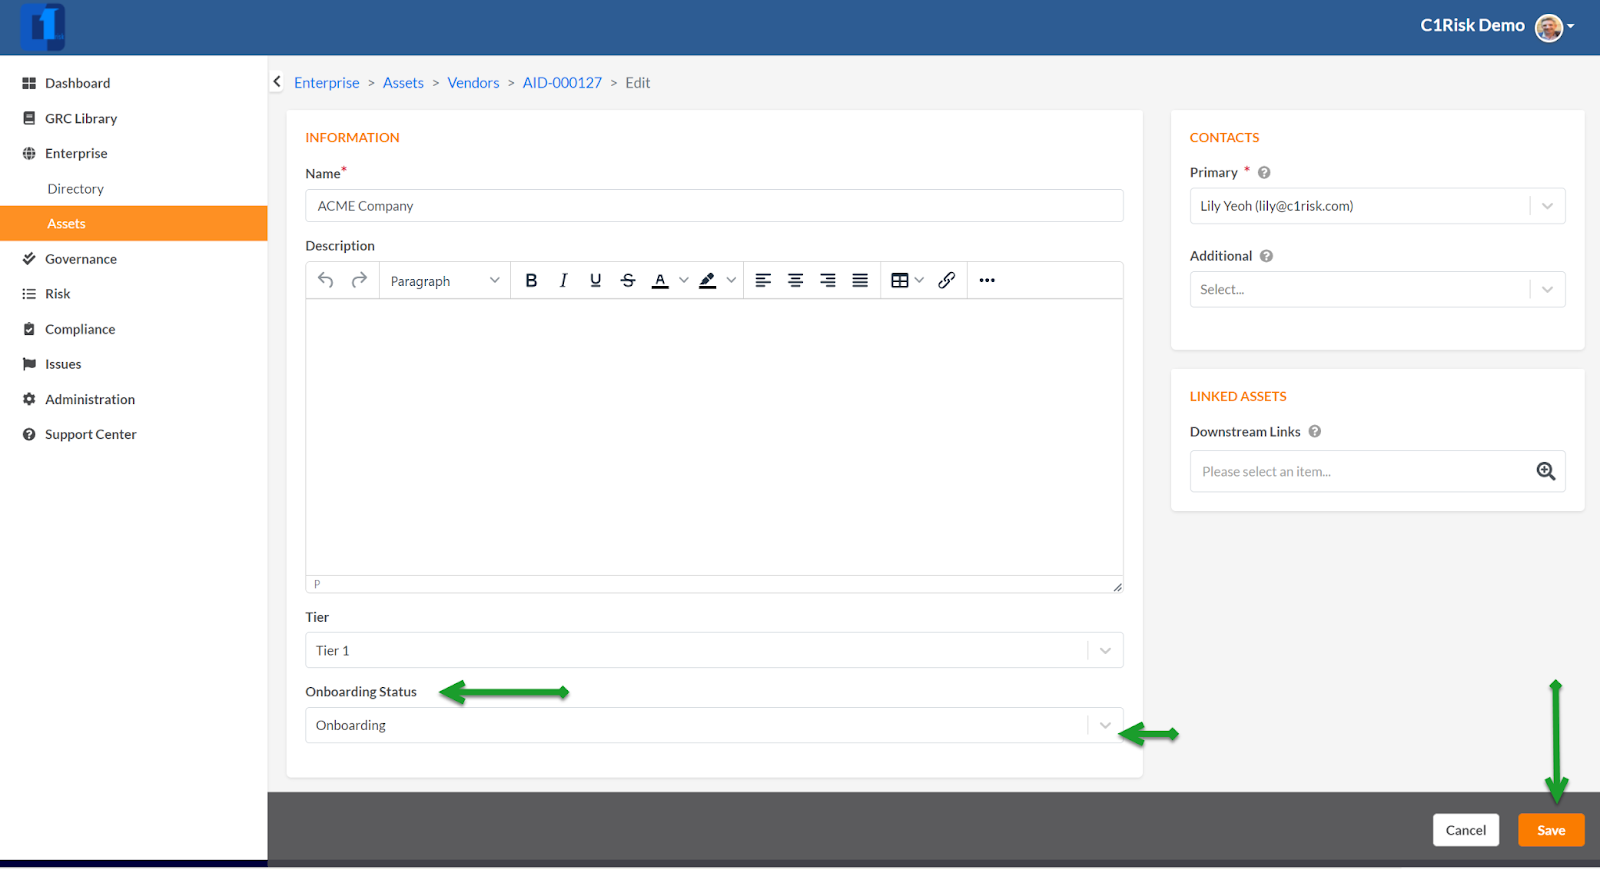
Task: Open AID-000127 breadcrumb link
Action: click(562, 82)
